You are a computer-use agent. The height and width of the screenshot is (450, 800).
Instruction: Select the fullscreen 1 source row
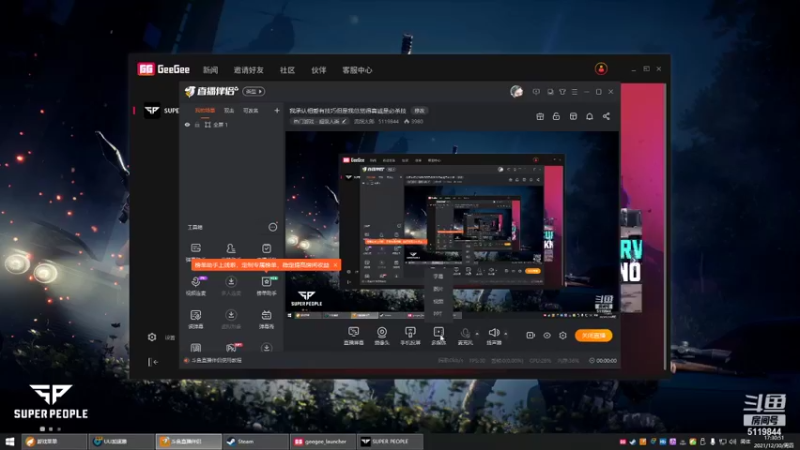[x=232, y=124]
